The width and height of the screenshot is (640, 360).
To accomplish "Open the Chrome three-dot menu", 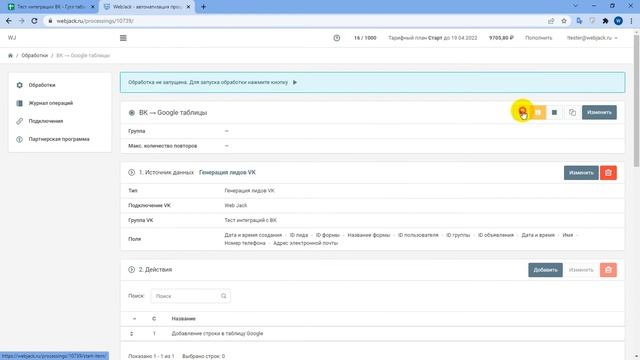I will click(631, 21).
